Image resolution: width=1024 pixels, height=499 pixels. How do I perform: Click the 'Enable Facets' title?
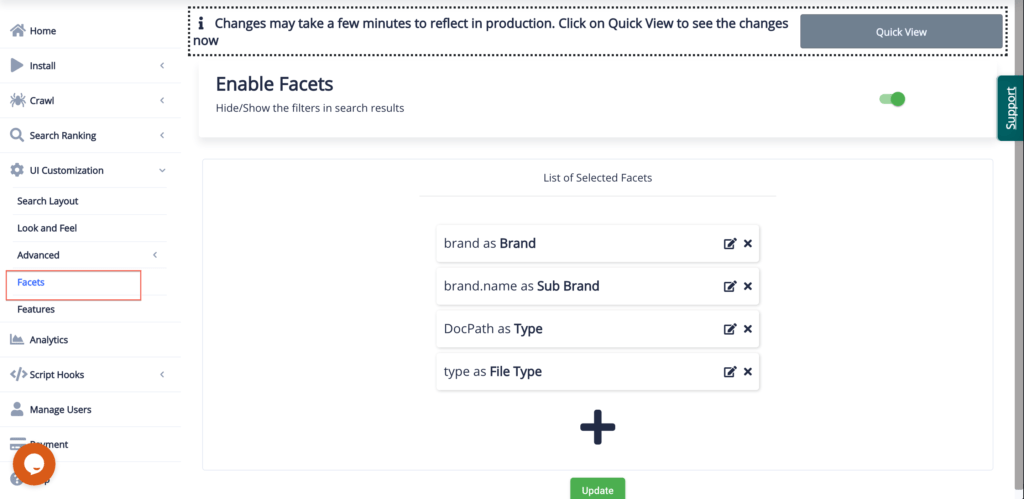pyautogui.click(x=274, y=84)
